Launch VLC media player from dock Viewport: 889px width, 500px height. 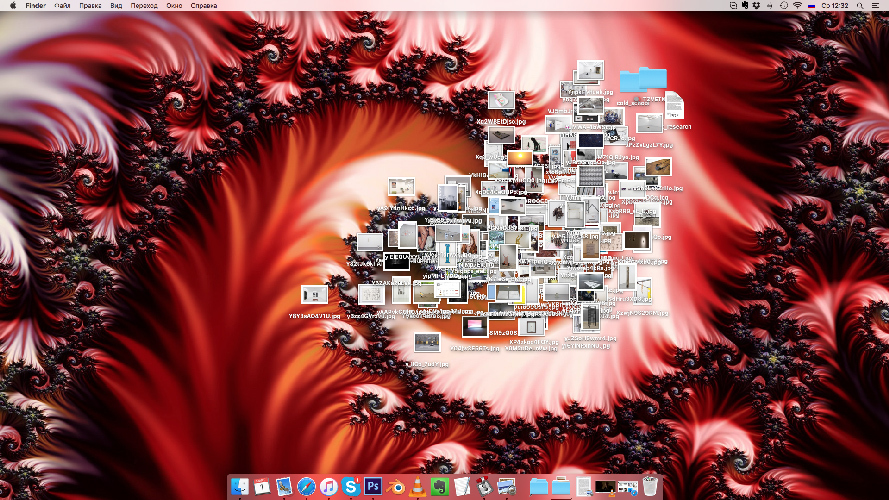pos(418,487)
